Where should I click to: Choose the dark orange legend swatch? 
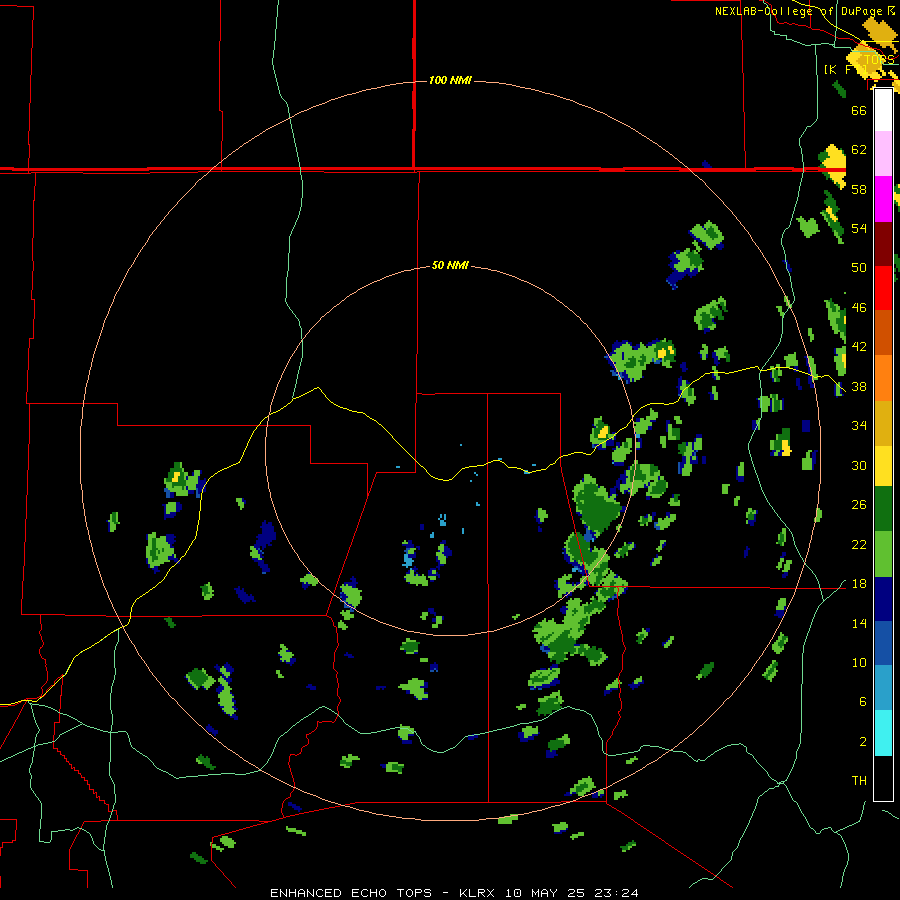(x=883, y=333)
